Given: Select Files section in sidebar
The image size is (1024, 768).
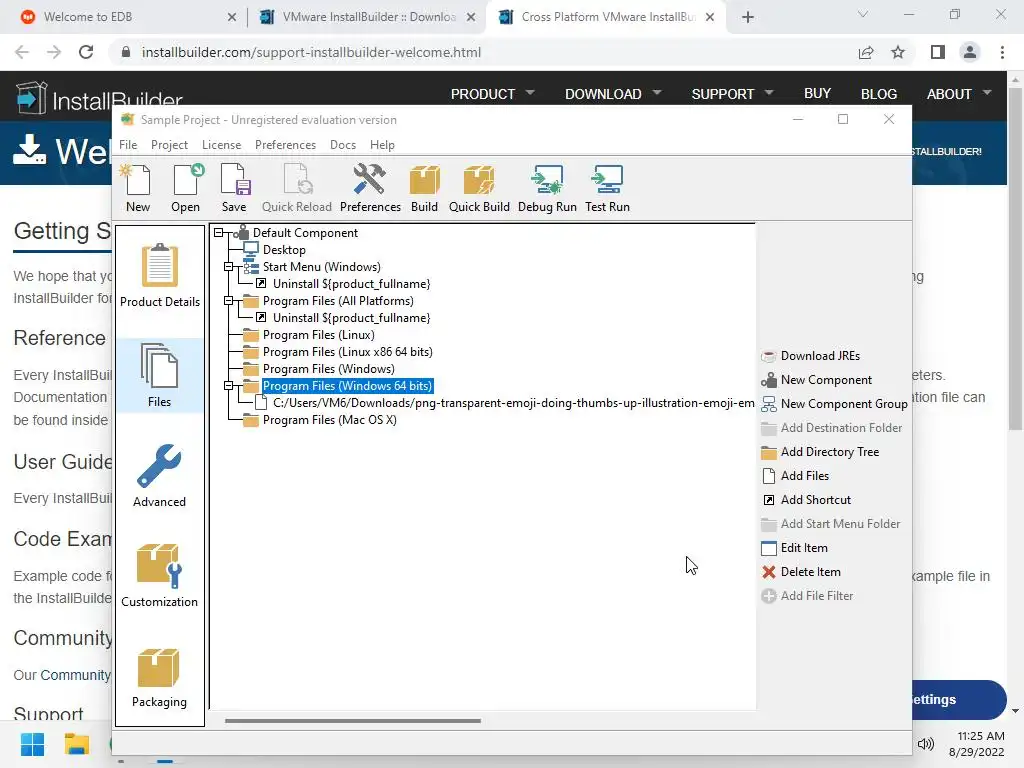Looking at the screenshot, I should pos(159,375).
